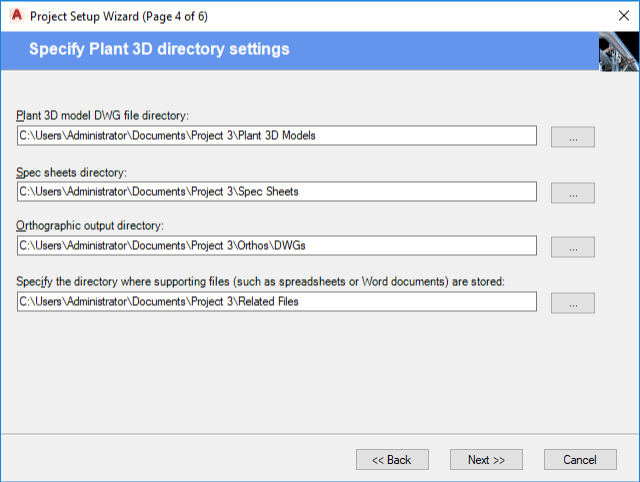The height and width of the screenshot is (482, 640).
Task: Click the 'Specify Plant 3D directory settings' heading
Action: coord(159,49)
